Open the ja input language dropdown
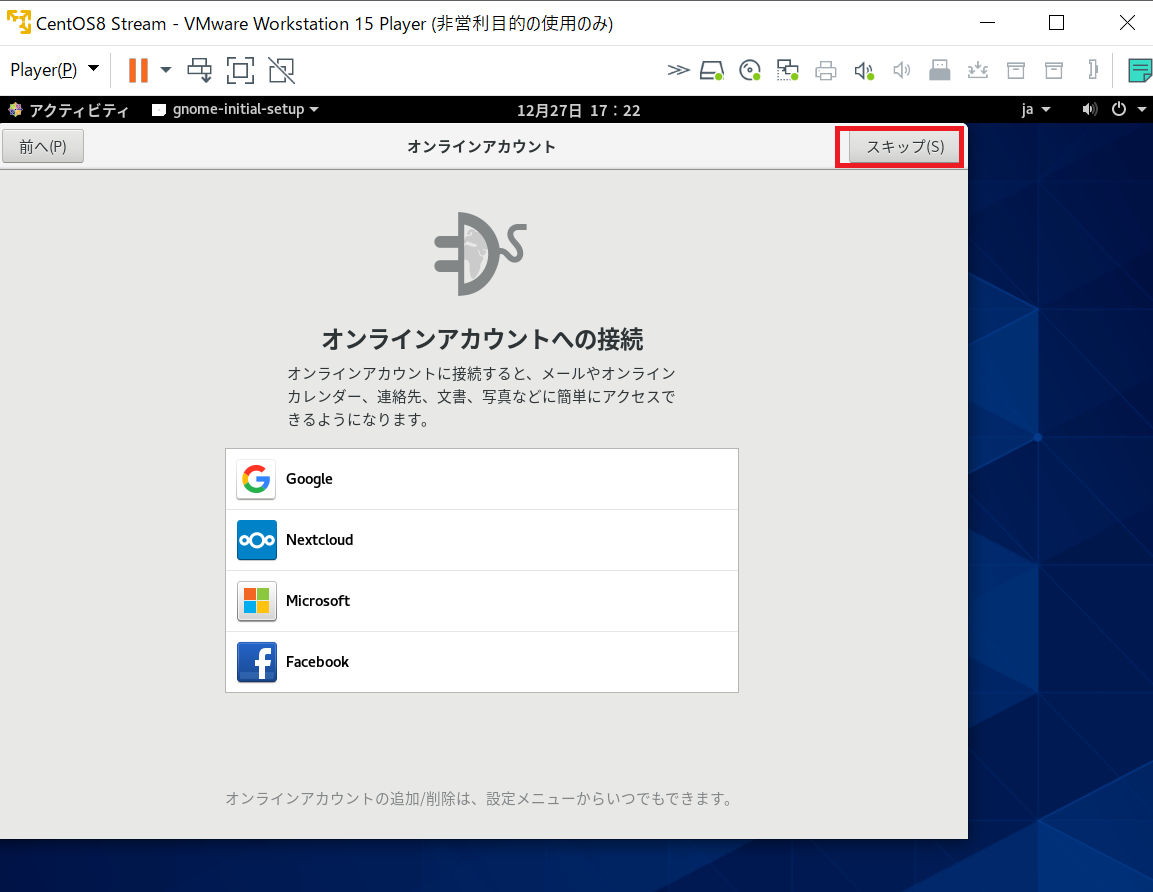This screenshot has height=892, width=1153. [1035, 110]
